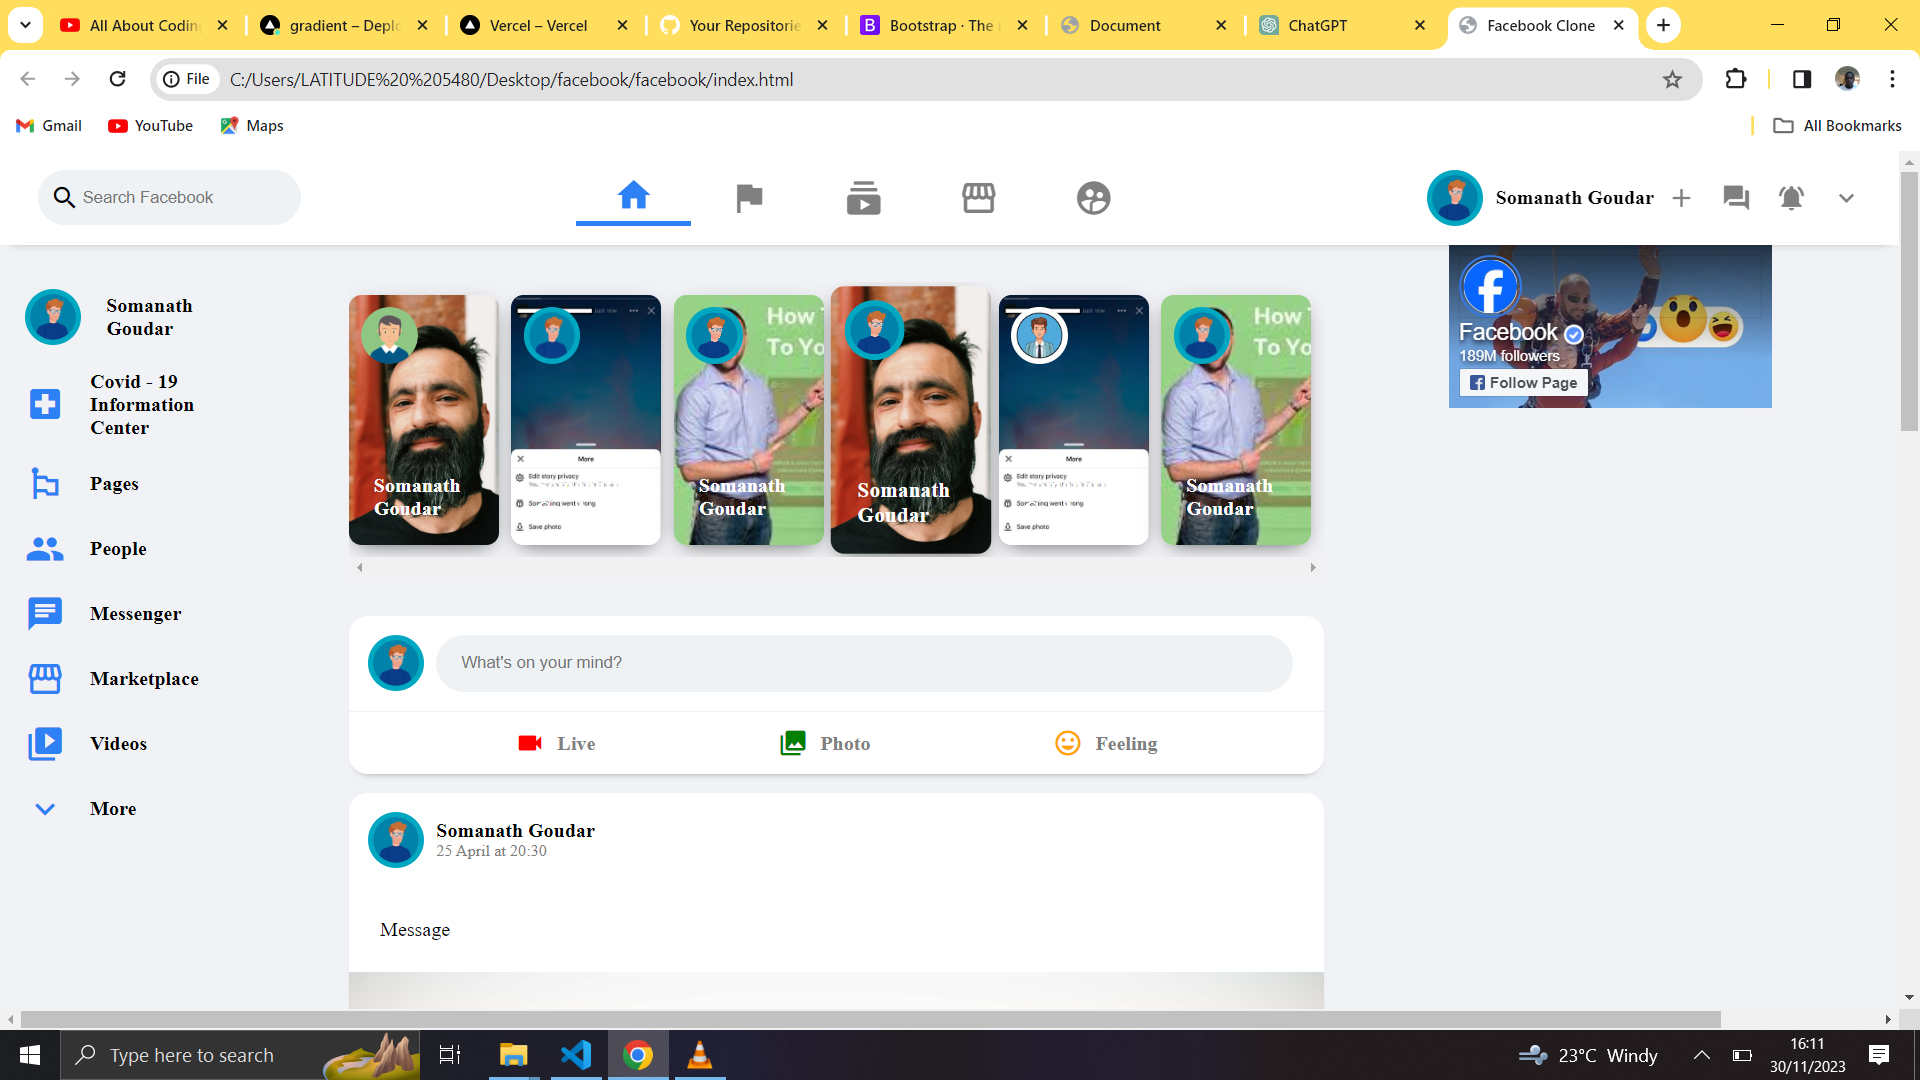
Task: Open the first Somanath Goudar story thumbnail
Action: click(423, 420)
